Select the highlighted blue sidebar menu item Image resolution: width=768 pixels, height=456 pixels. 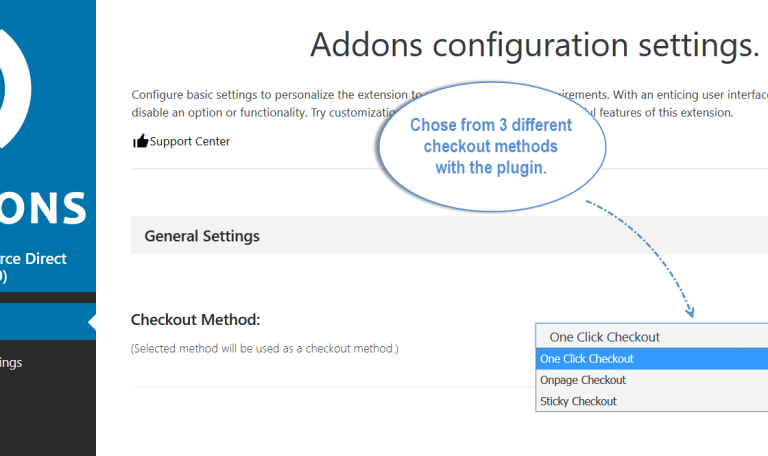pos(48,322)
